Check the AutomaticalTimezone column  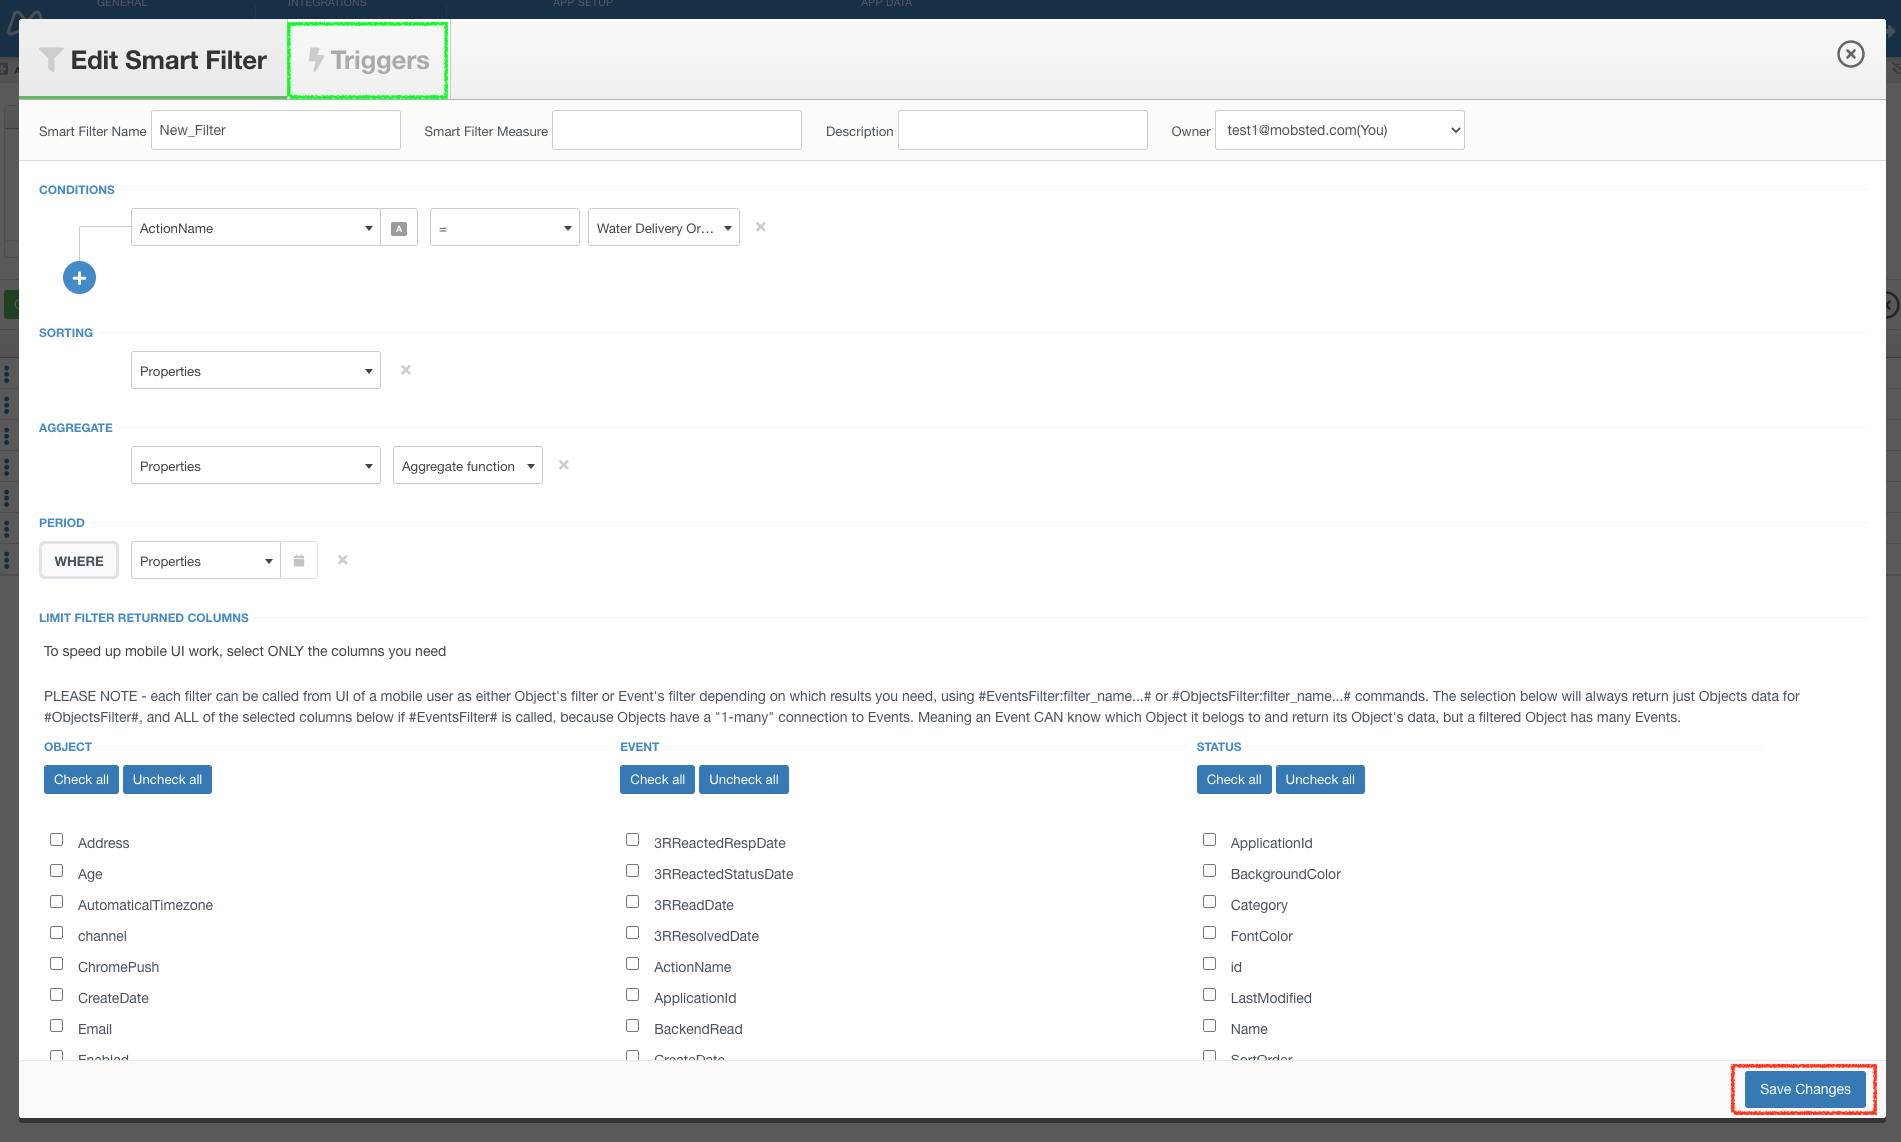(57, 902)
